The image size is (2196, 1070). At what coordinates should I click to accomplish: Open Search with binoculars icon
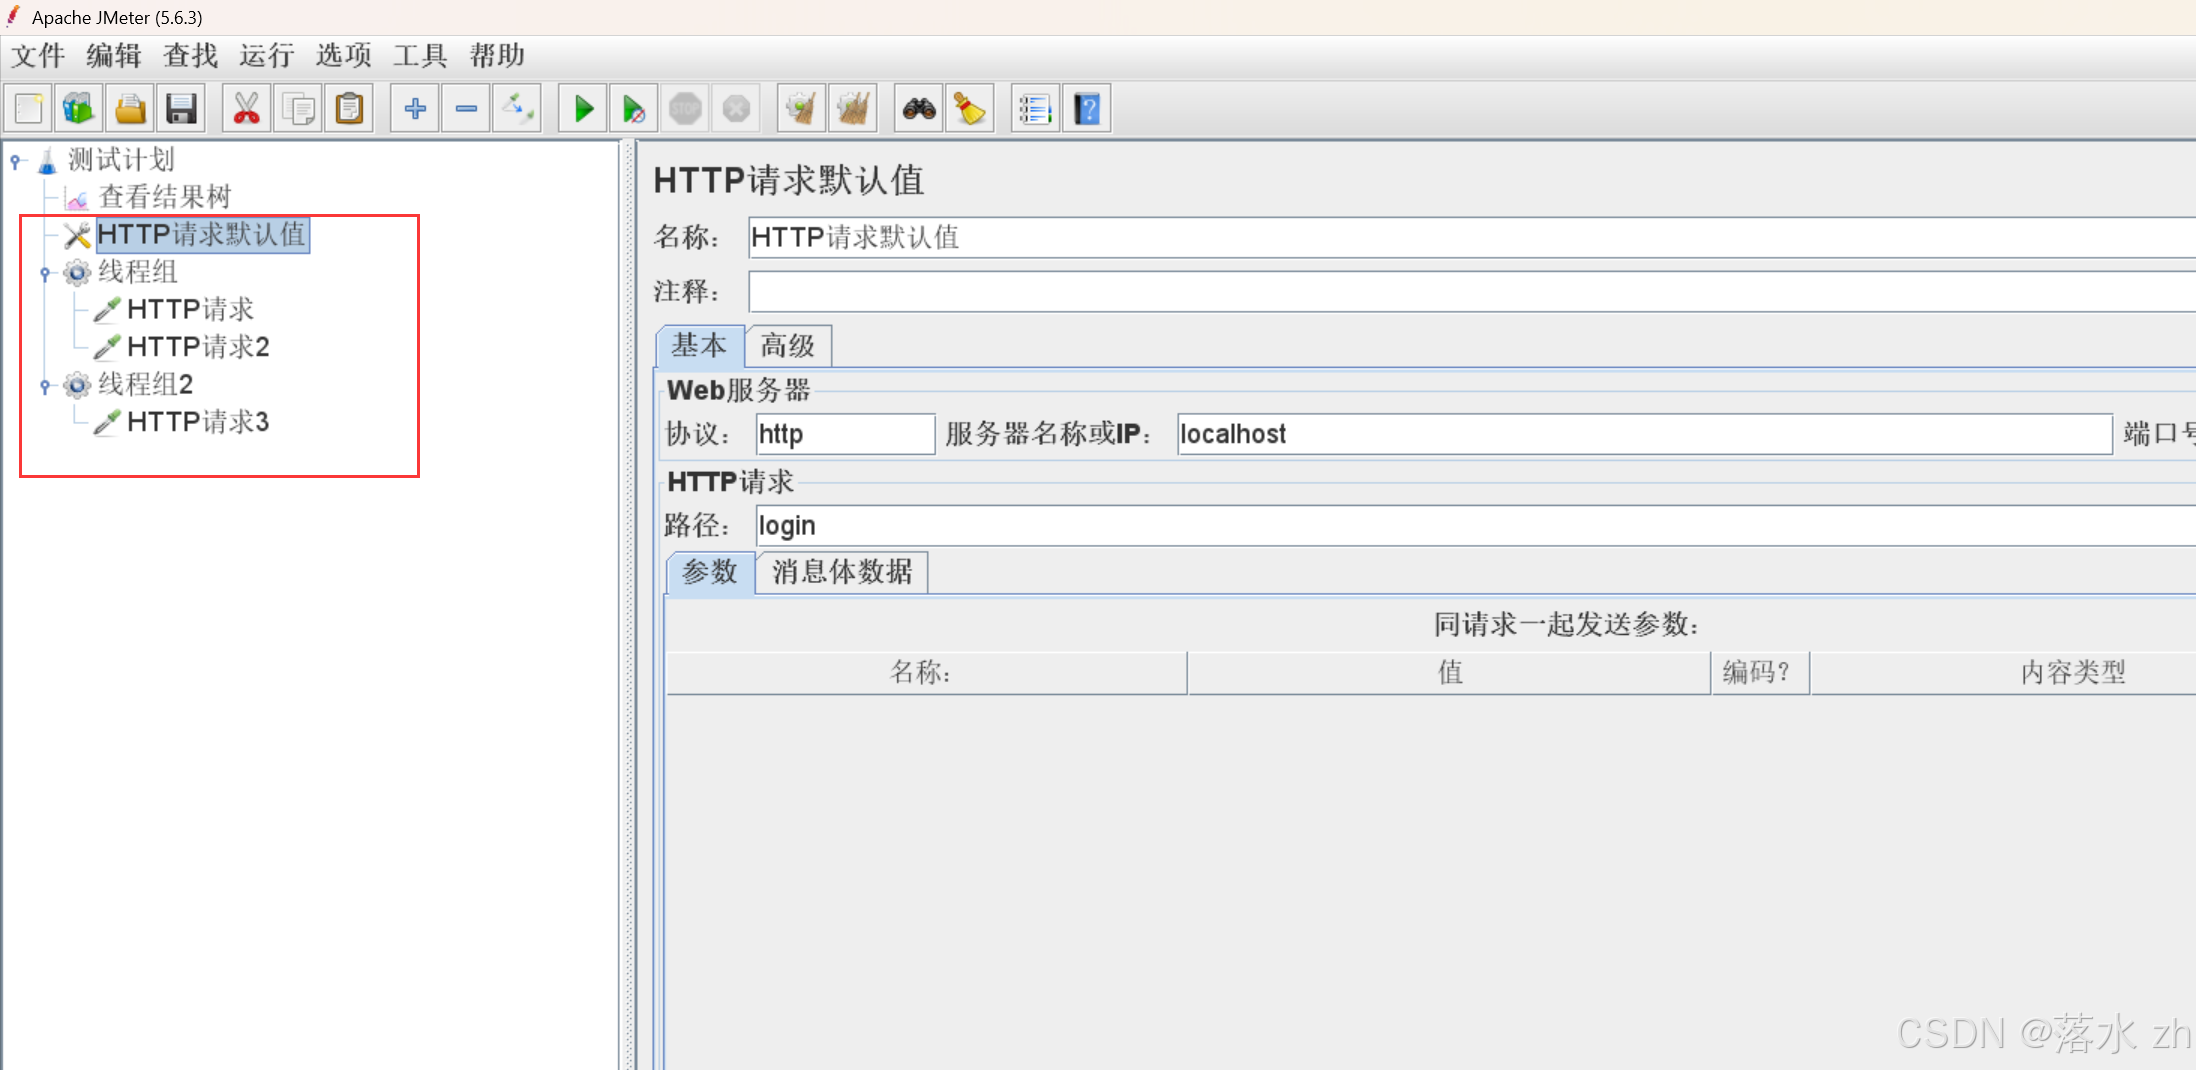pyautogui.click(x=919, y=108)
